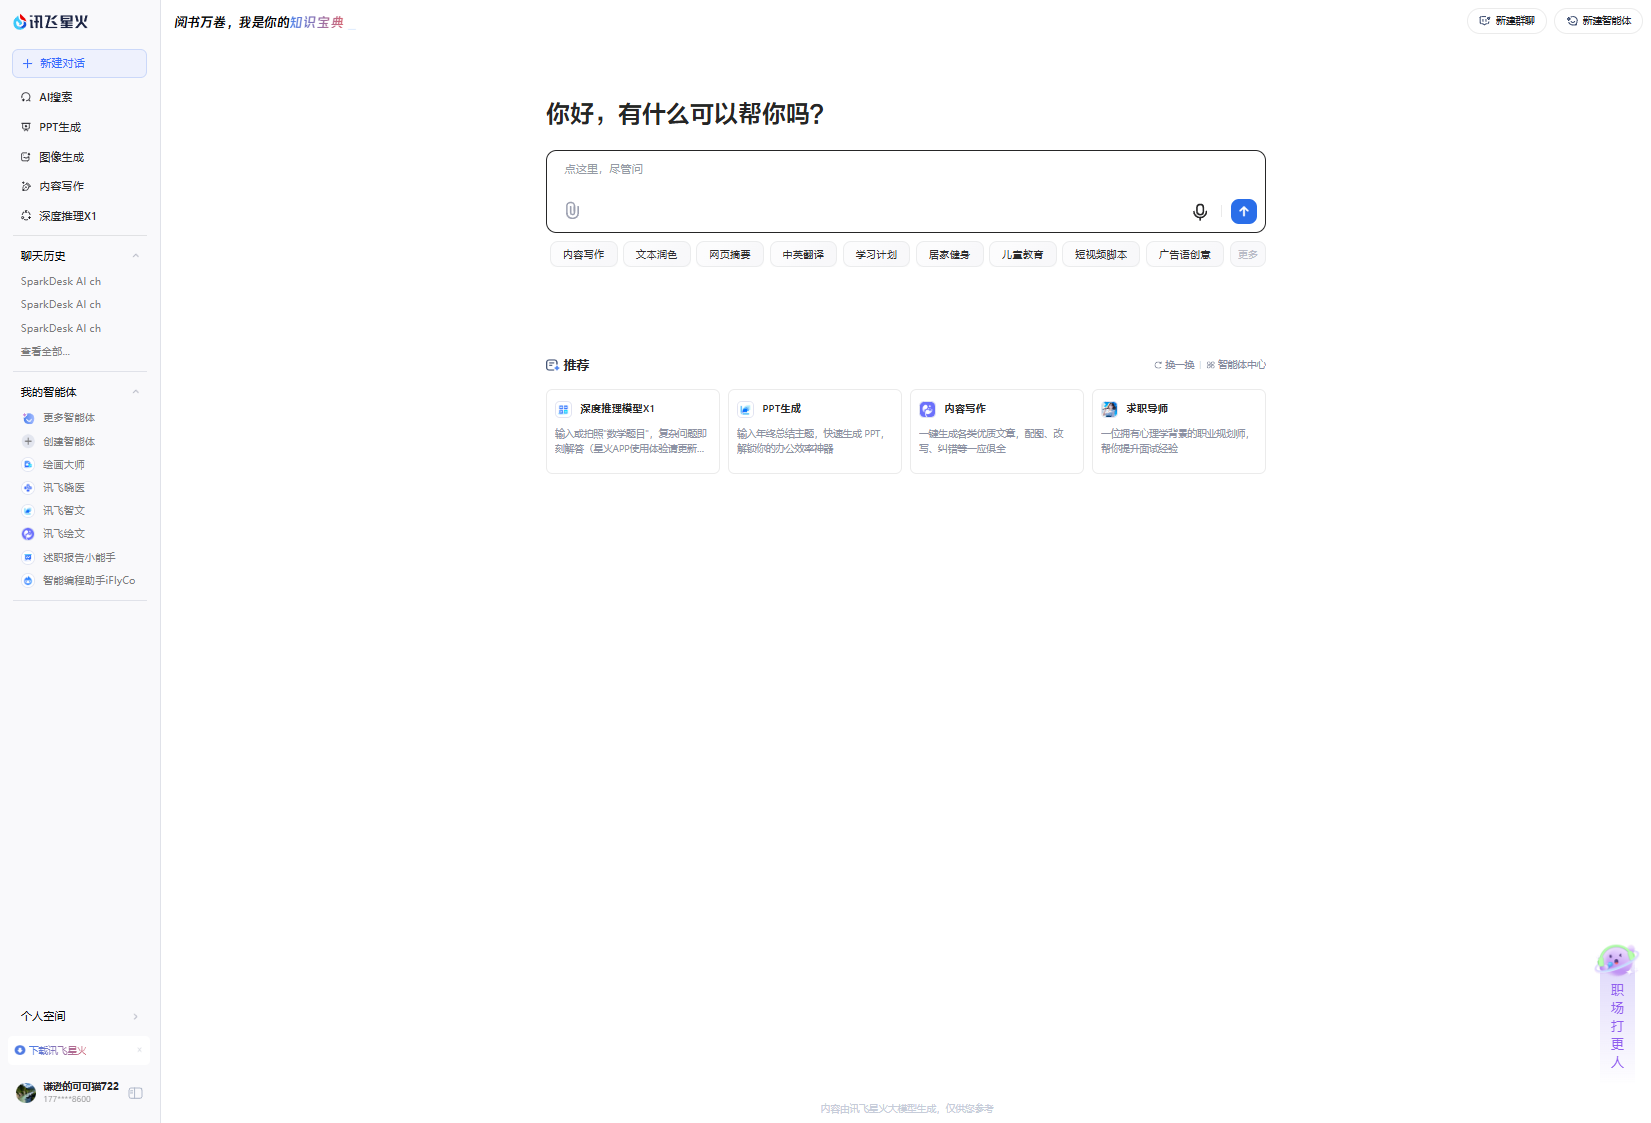The height and width of the screenshot is (1123, 1651).
Task: Click the 职场打更人 floating mascot
Action: click(1617, 1010)
